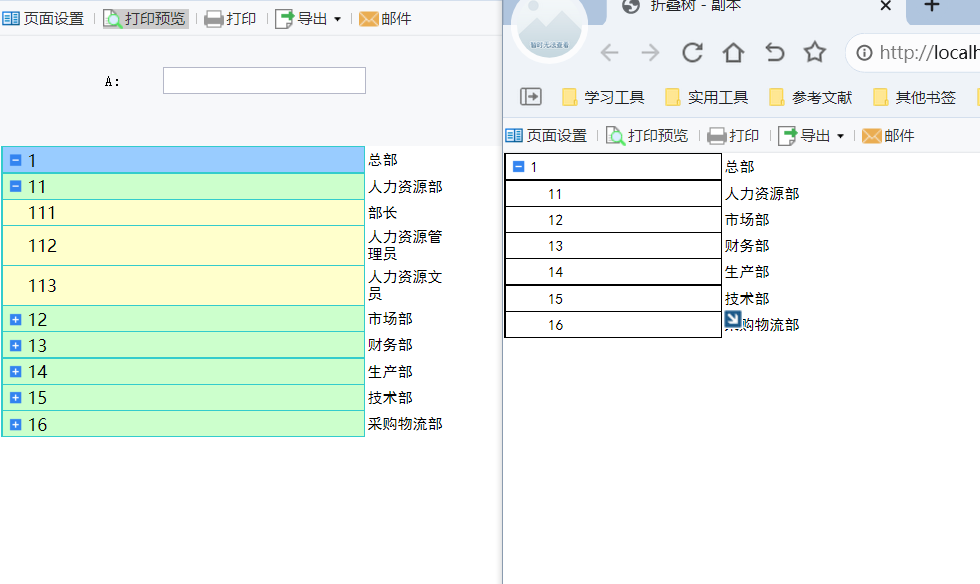Screen dimensions: 980x584
Task: Click the Page Setup icon in left toolbar
Action: 11,19
